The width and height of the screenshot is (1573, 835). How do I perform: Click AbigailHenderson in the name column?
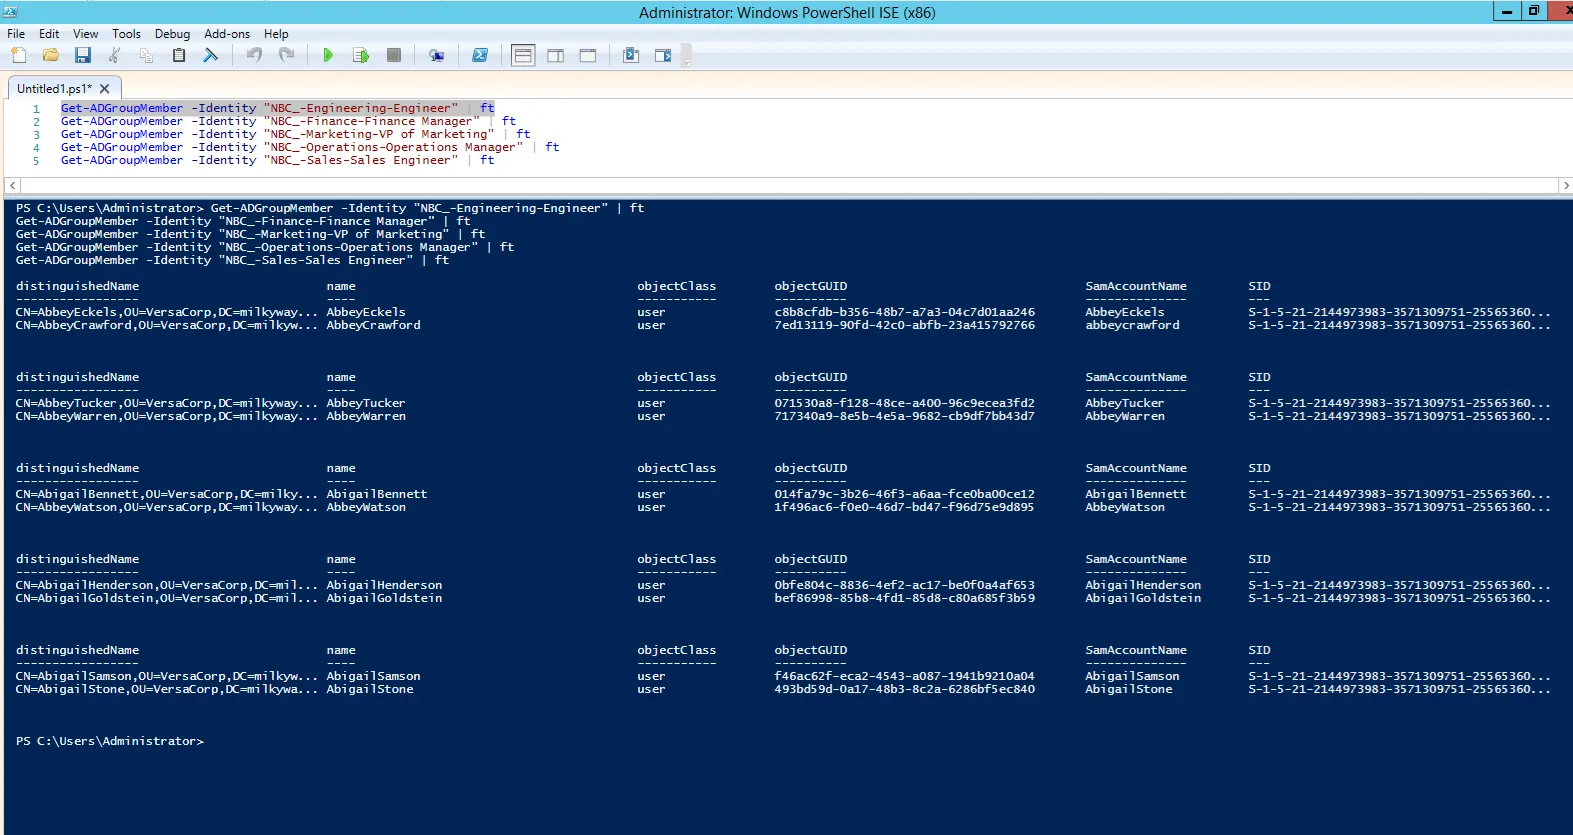click(384, 585)
